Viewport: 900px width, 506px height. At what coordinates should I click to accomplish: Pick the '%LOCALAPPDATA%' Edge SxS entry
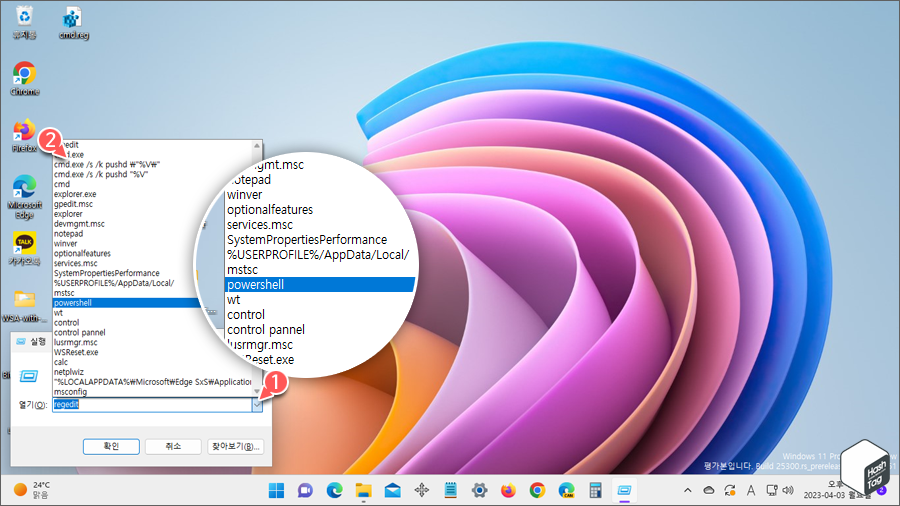[x=152, y=382]
